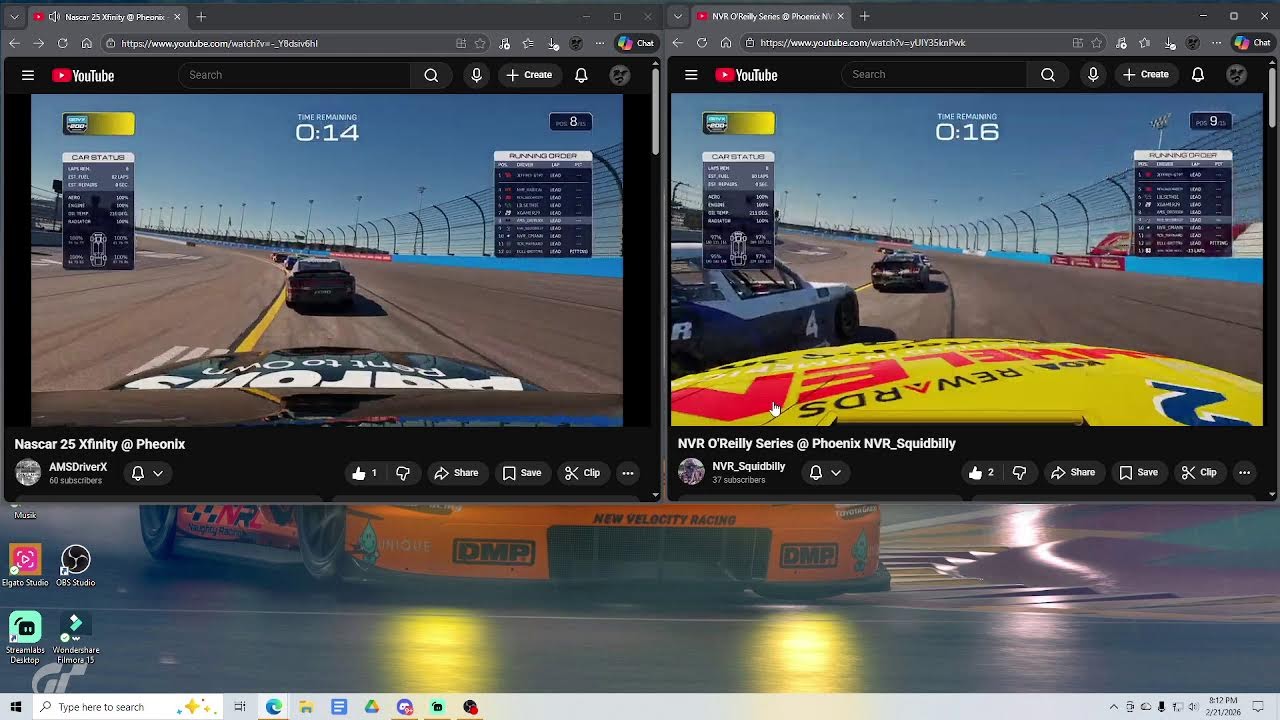Click left window vertical scrollbar thumb
Screen dimensions: 1280x720
click(656, 110)
